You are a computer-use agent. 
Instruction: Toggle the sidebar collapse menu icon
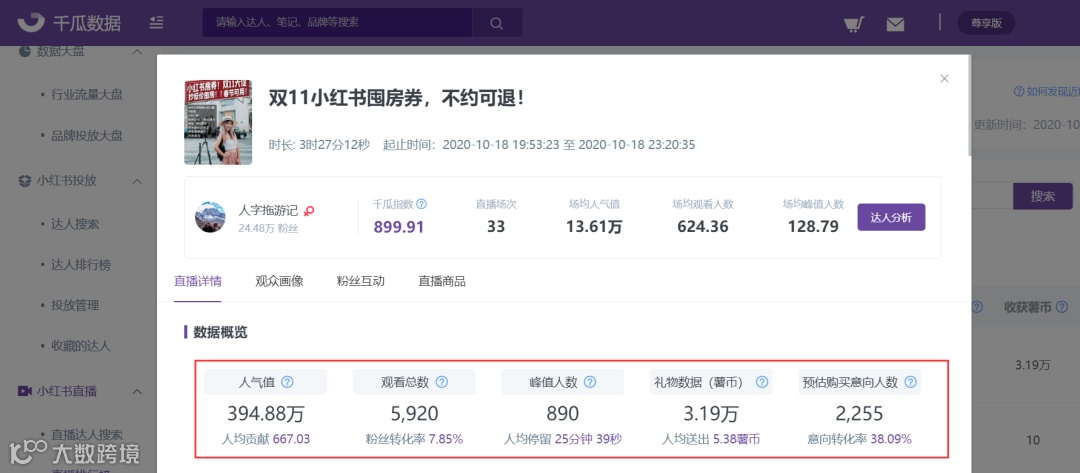pos(156,23)
